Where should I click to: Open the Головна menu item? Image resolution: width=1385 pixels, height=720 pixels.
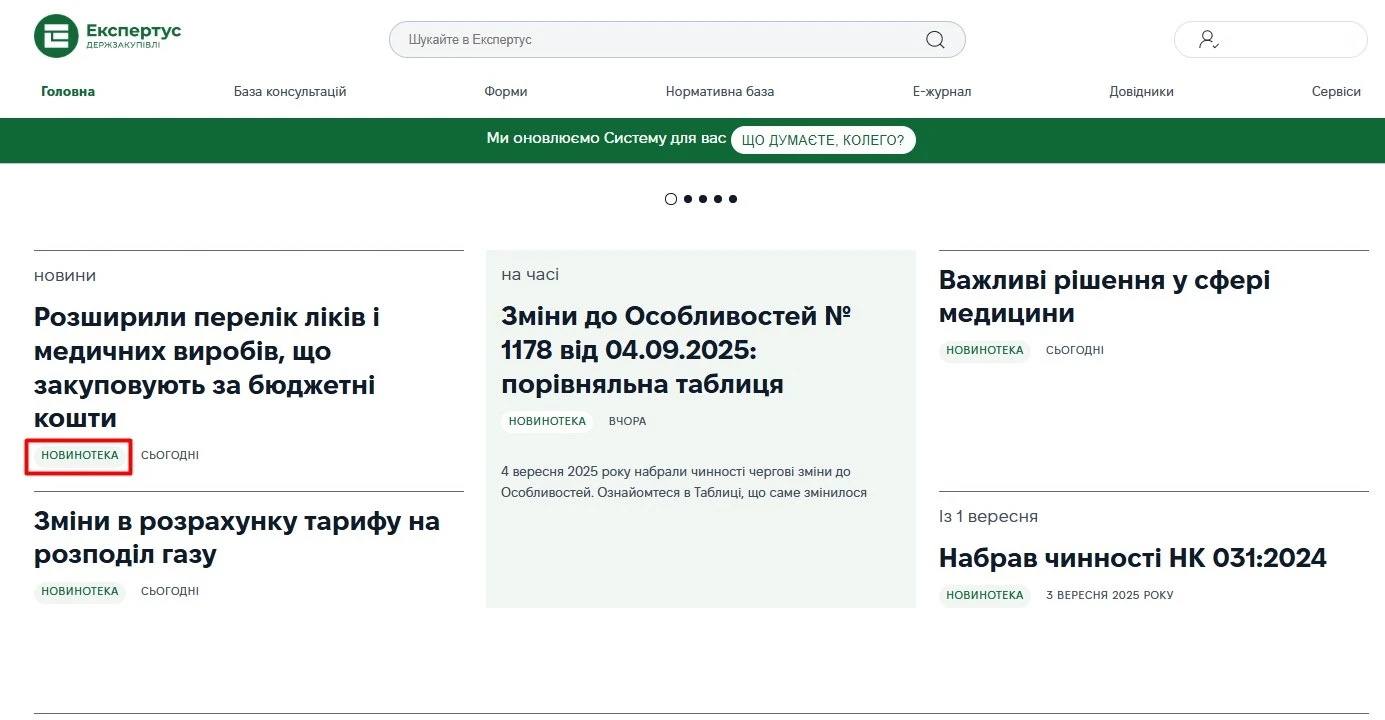(68, 91)
